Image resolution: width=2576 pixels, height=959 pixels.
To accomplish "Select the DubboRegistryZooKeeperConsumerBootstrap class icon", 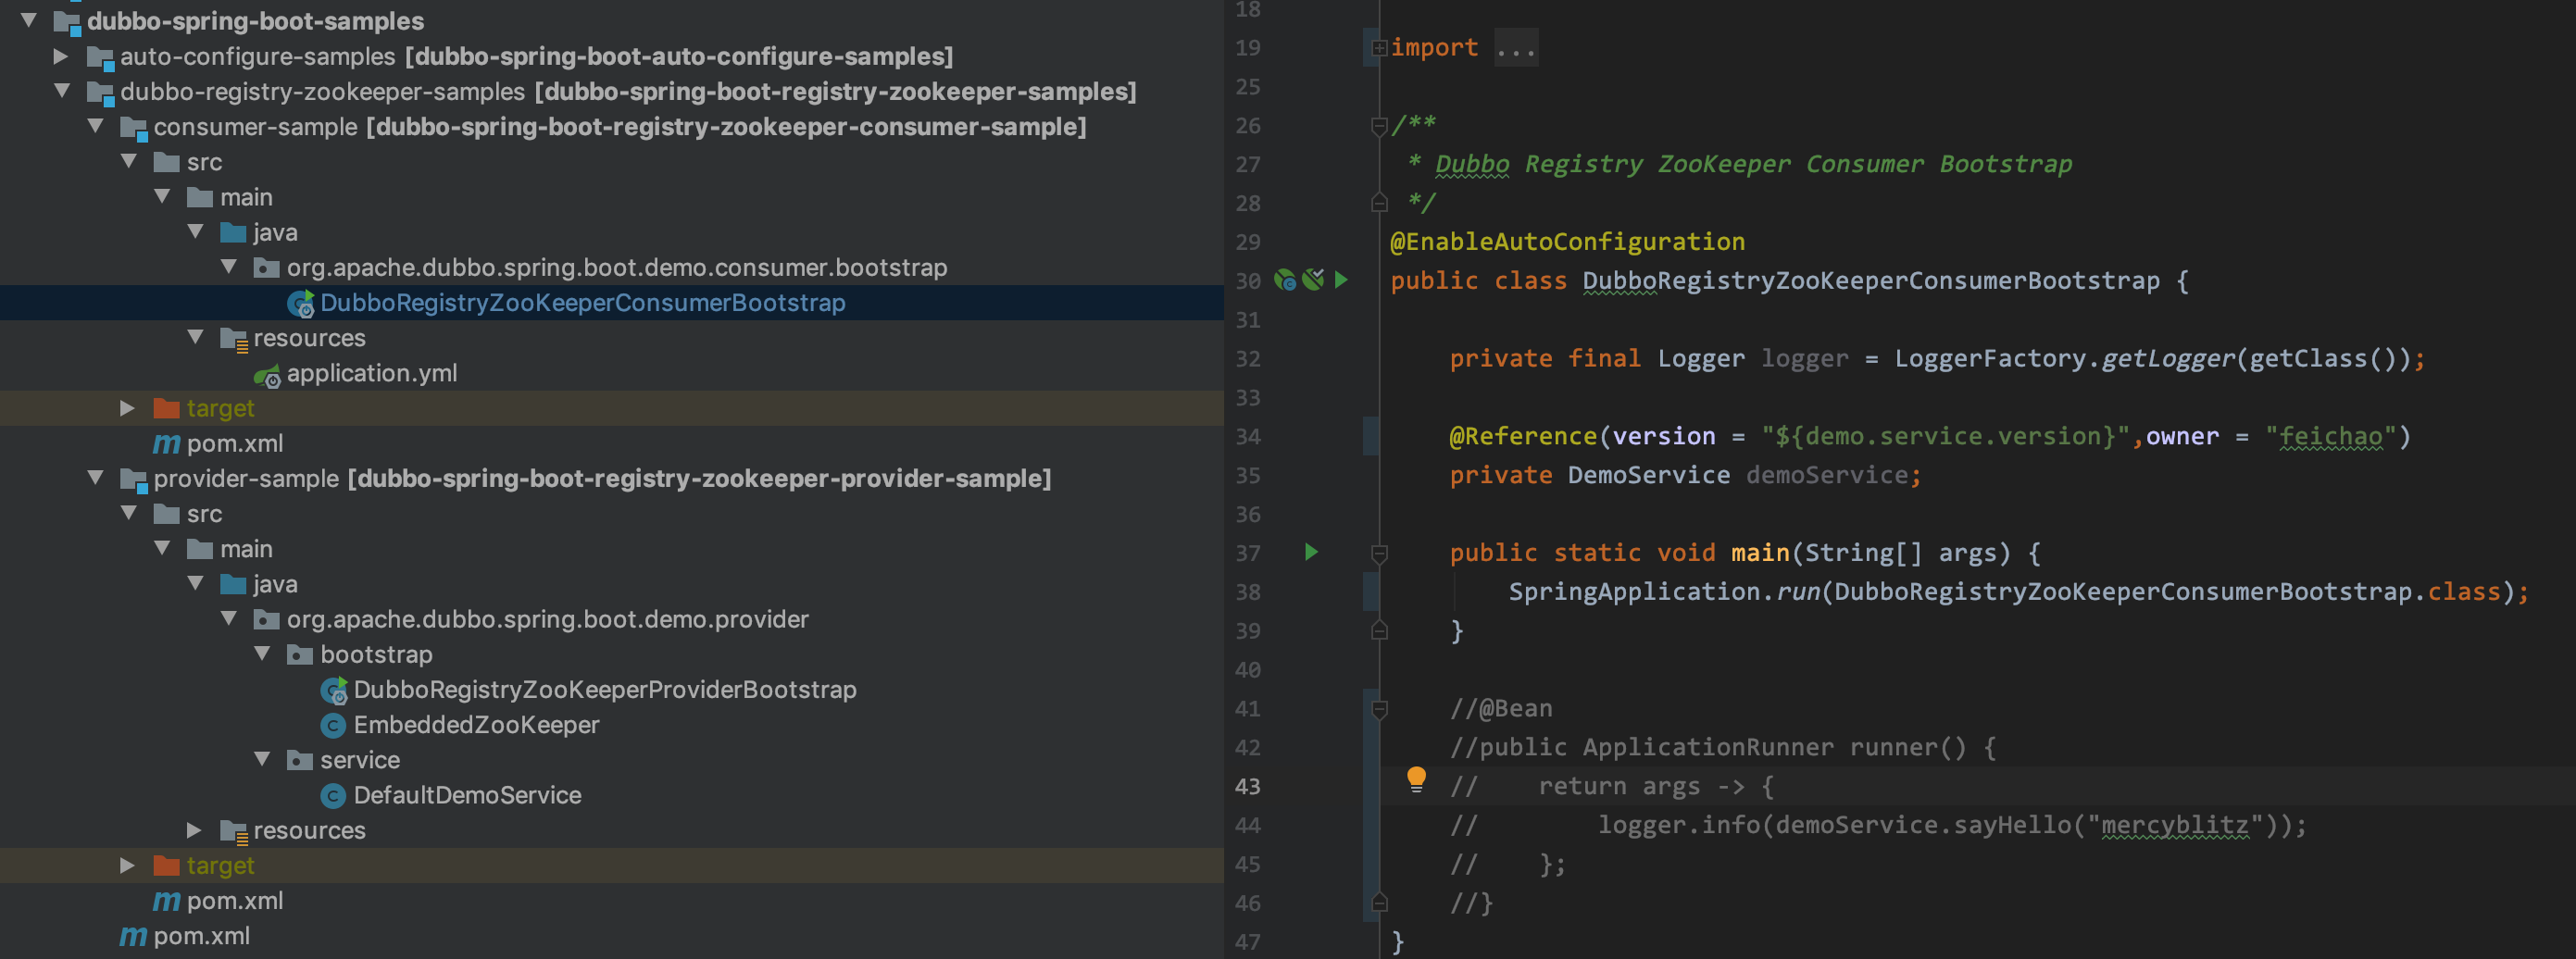I will pyautogui.click(x=300, y=303).
